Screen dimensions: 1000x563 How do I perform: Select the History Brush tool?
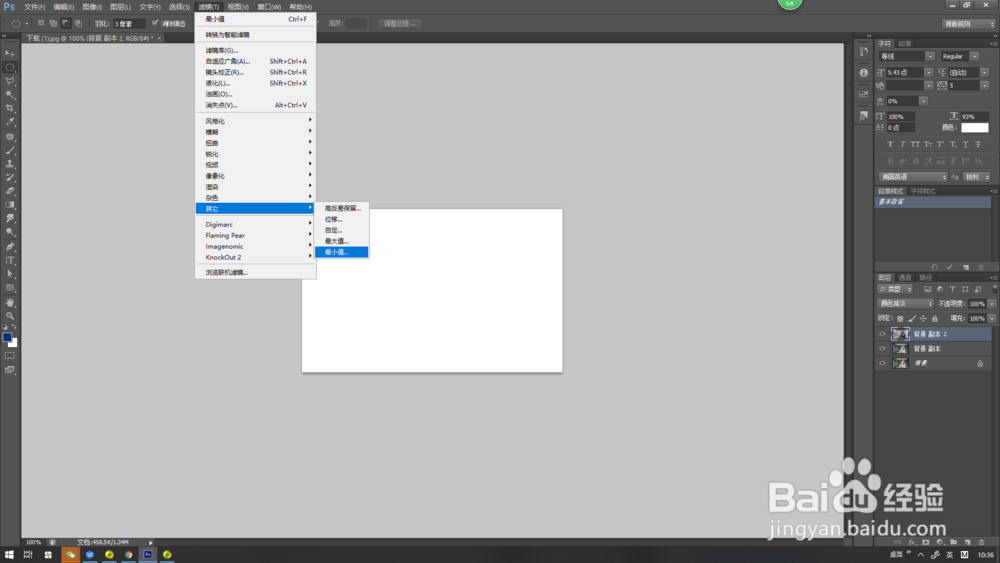[x=10, y=177]
